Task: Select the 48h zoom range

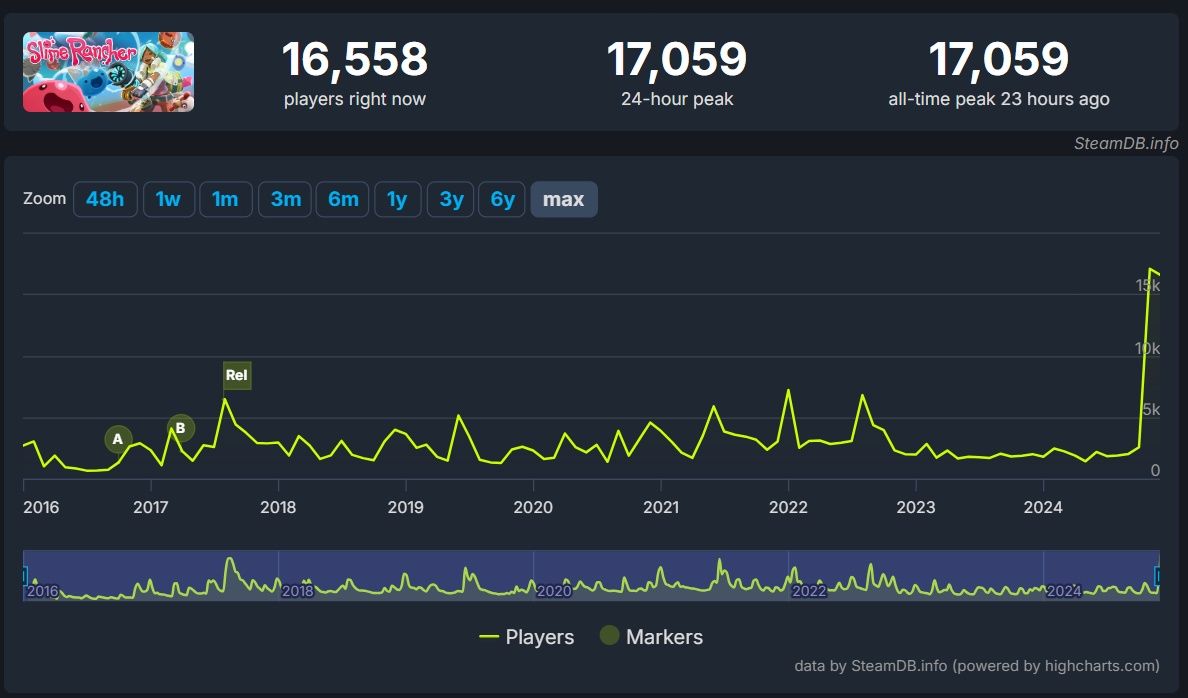Action: click(x=105, y=199)
